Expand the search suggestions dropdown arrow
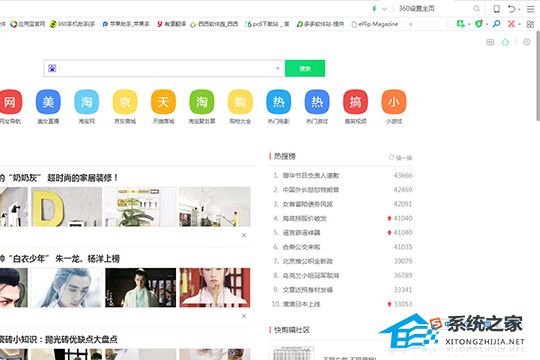The width and height of the screenshot is (540, 360). pos(278,68)
